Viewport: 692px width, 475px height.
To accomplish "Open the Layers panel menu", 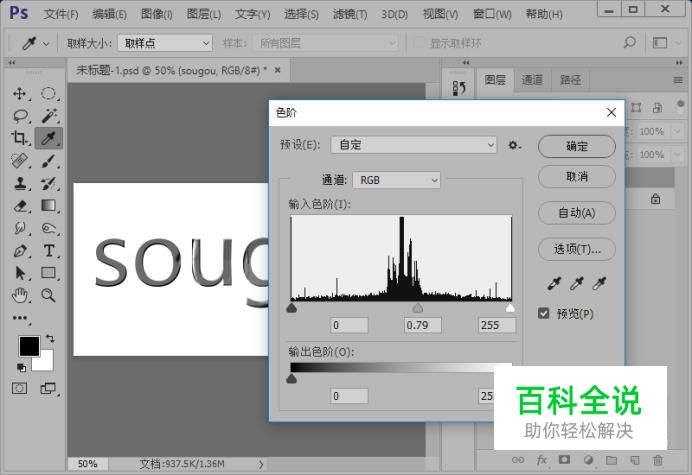I will [678, 80].
